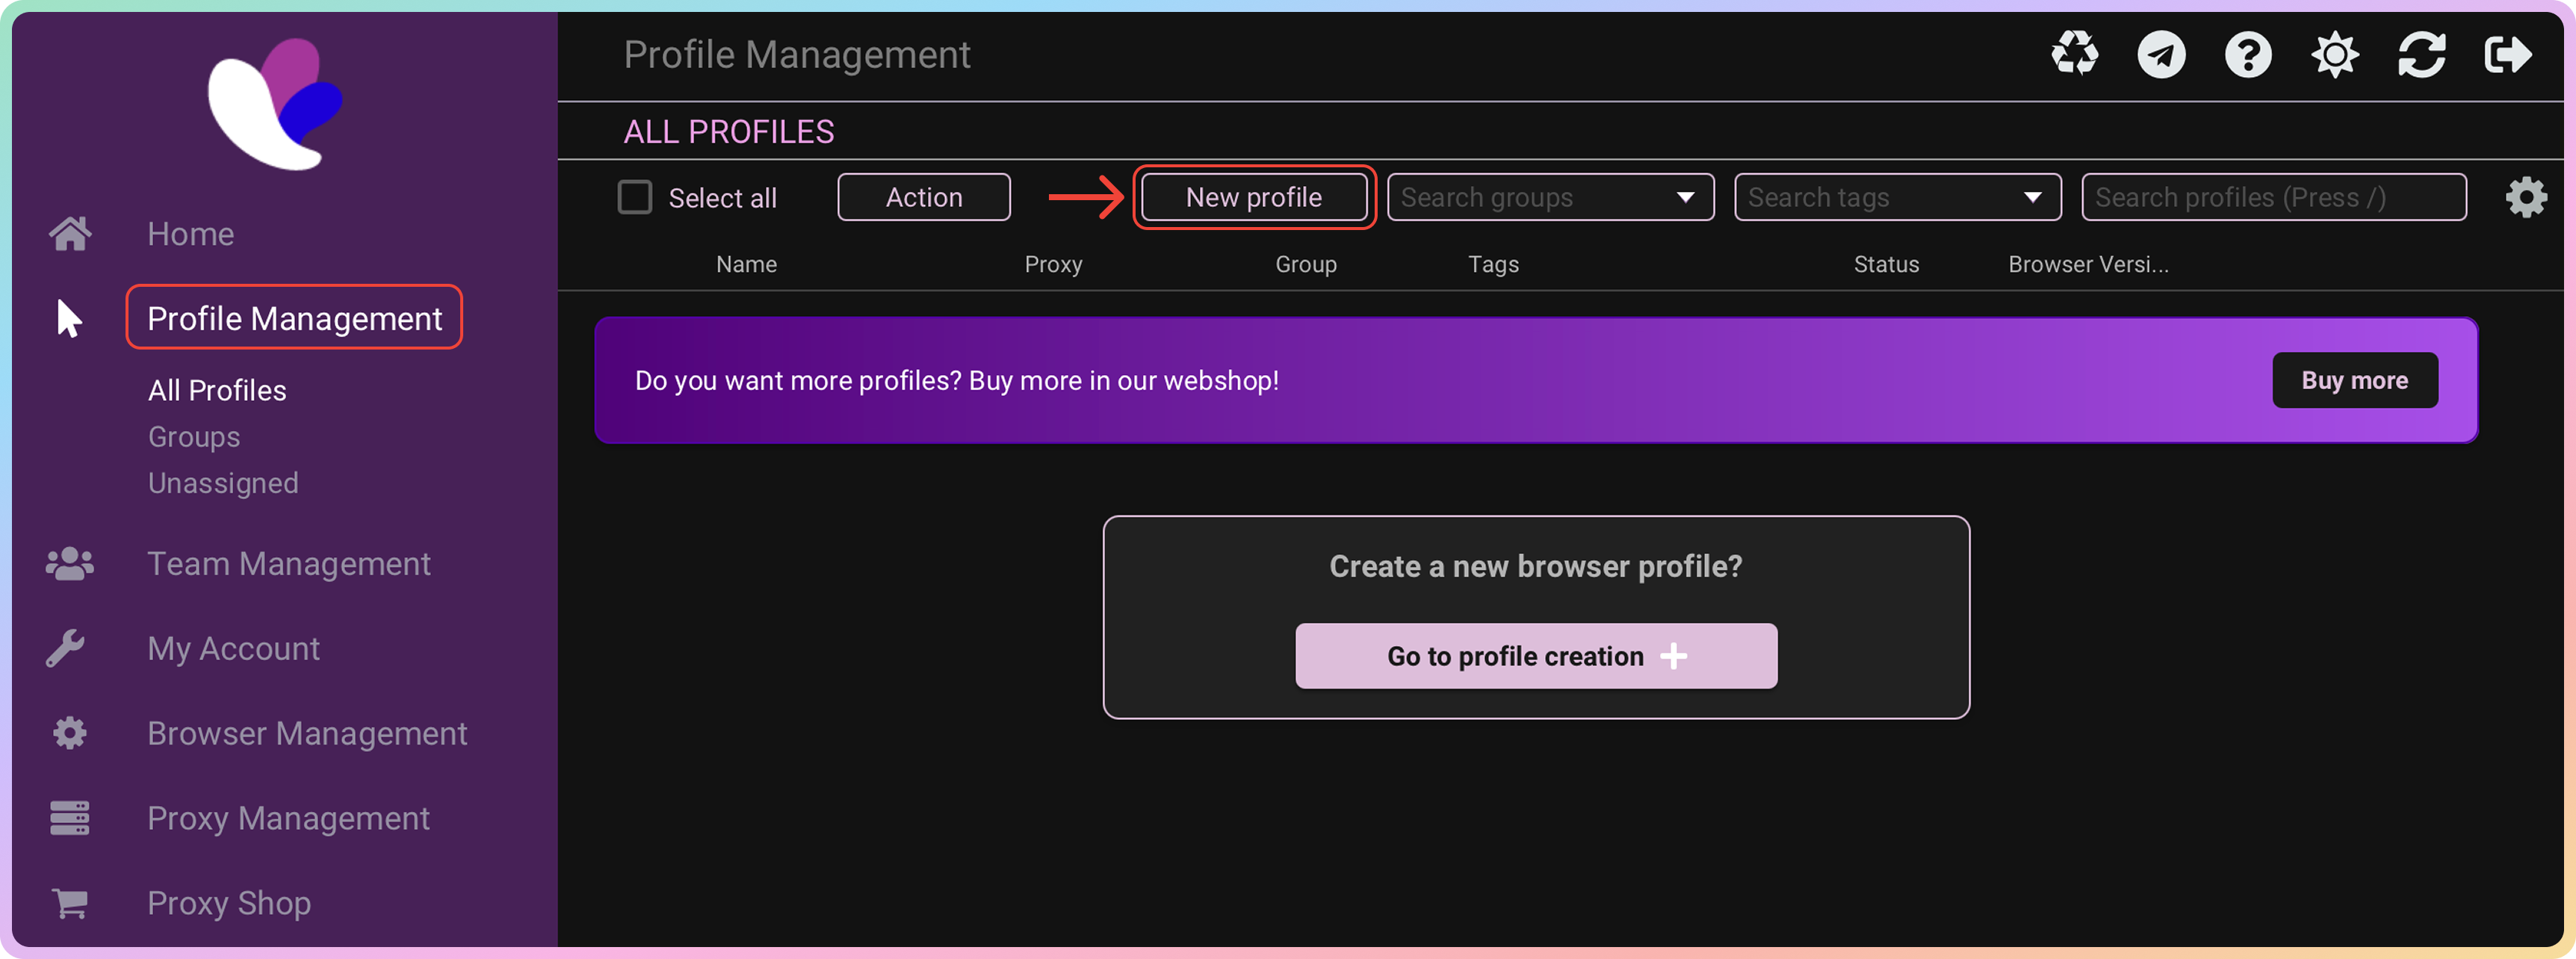Open the Telegram channel icon
The width and height of the screenshot is (2576, 959).
[x=2161, y=54]
